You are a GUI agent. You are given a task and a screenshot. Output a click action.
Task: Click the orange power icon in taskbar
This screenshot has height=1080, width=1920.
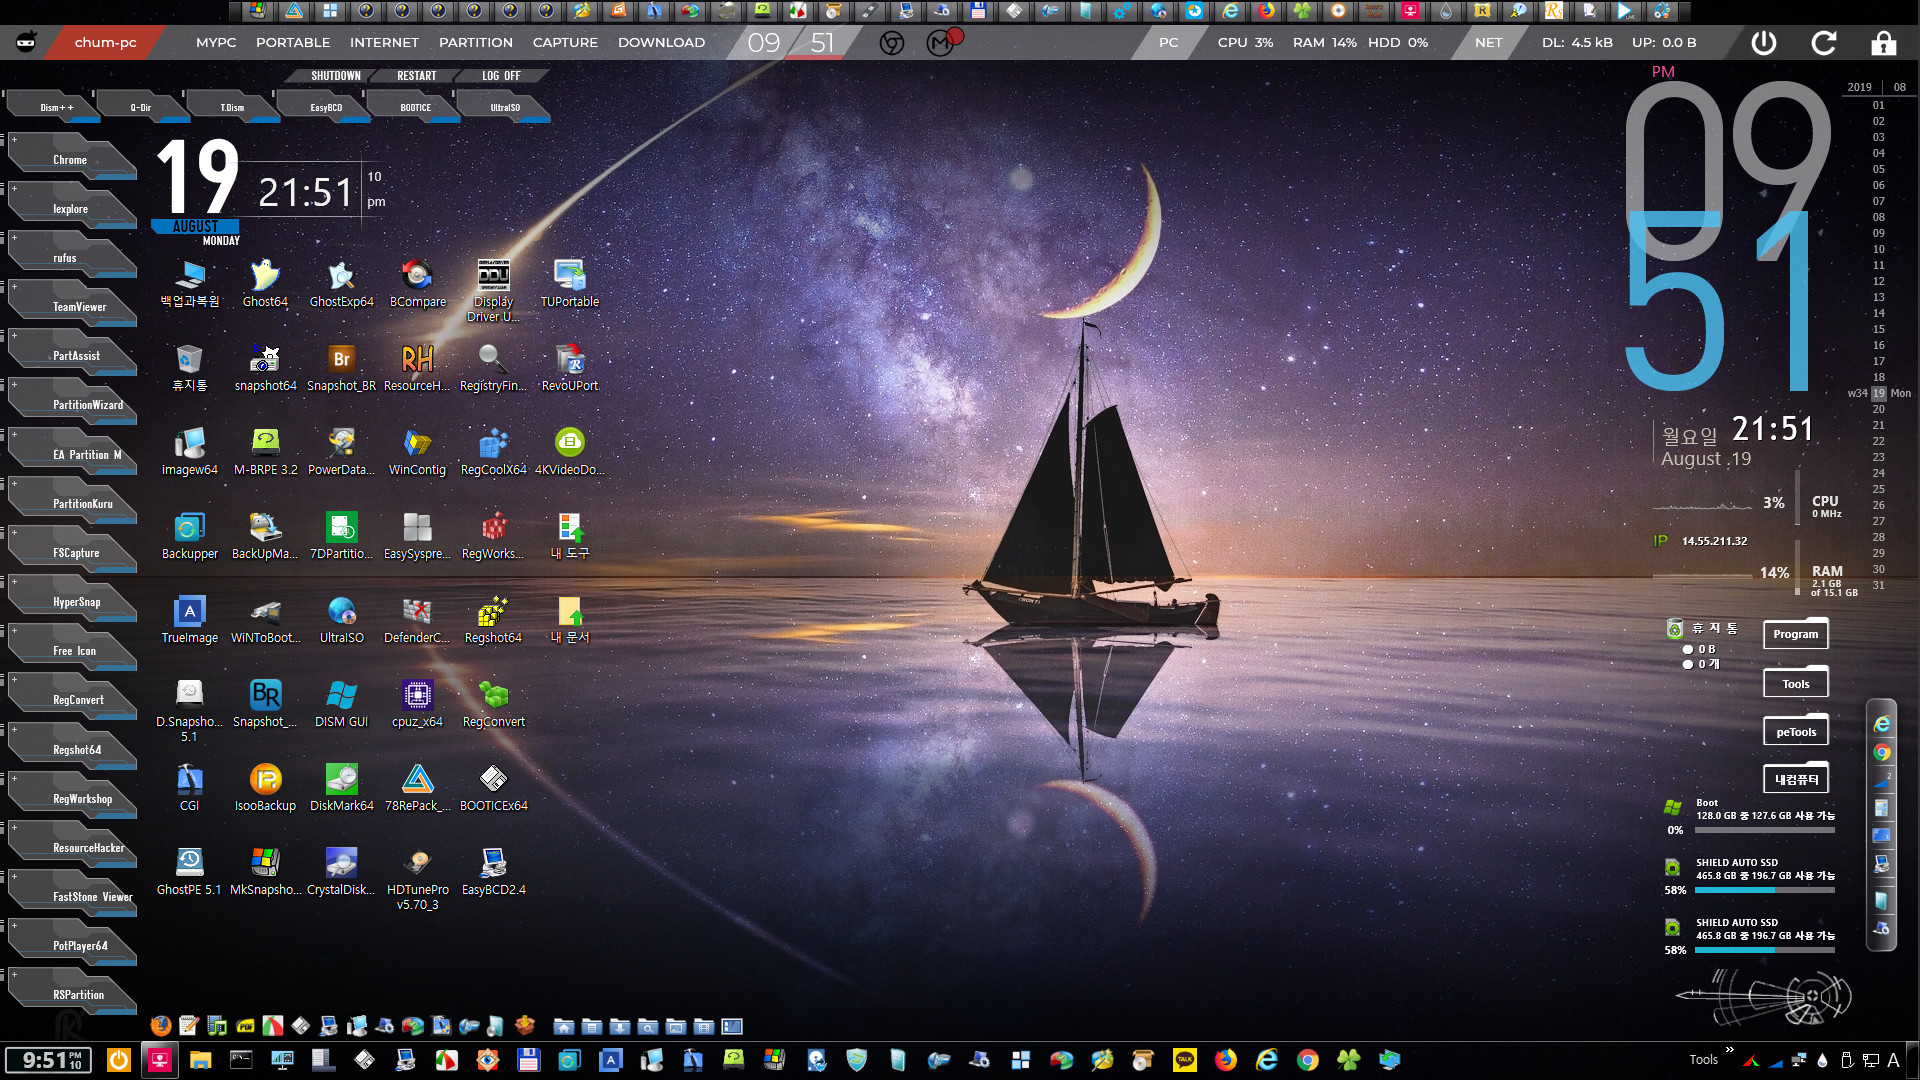[118, 1060]
